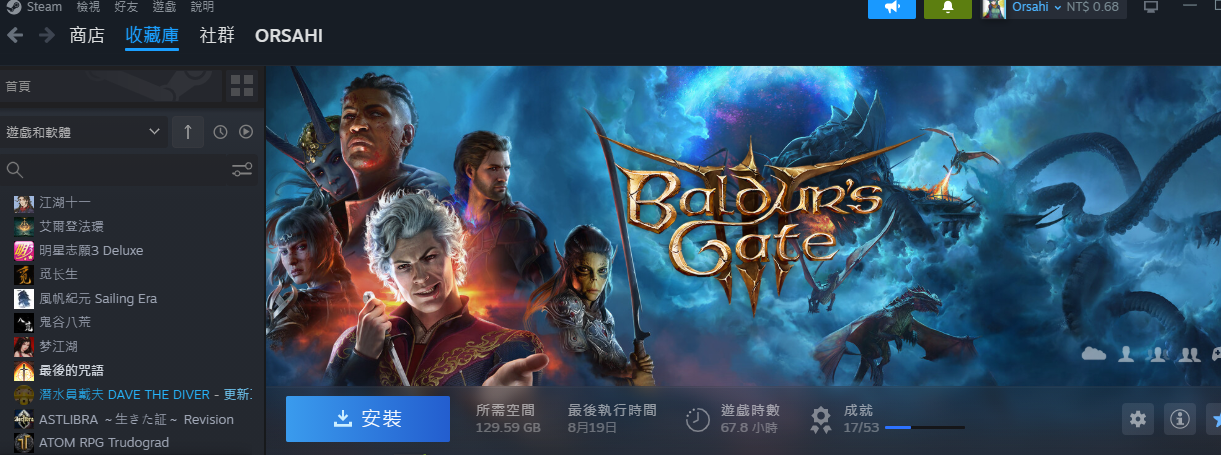Open the Orsahi account dropdown
1221x455 pixels.
1054,8
